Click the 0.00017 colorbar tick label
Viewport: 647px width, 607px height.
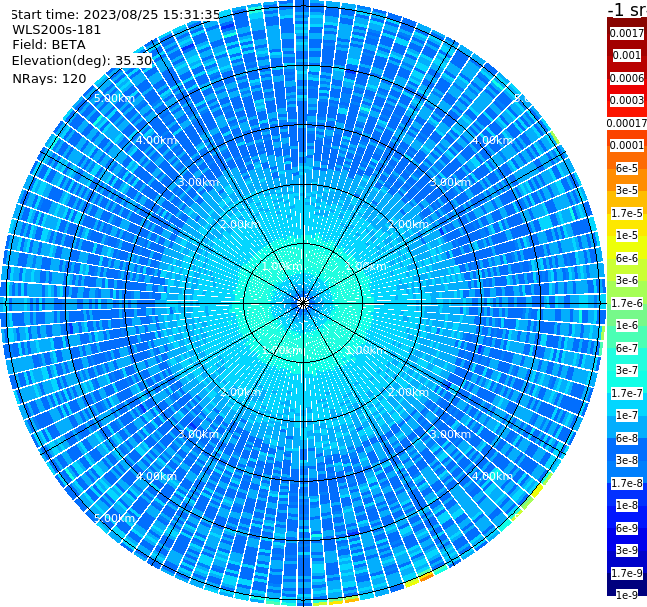[627, 123]
